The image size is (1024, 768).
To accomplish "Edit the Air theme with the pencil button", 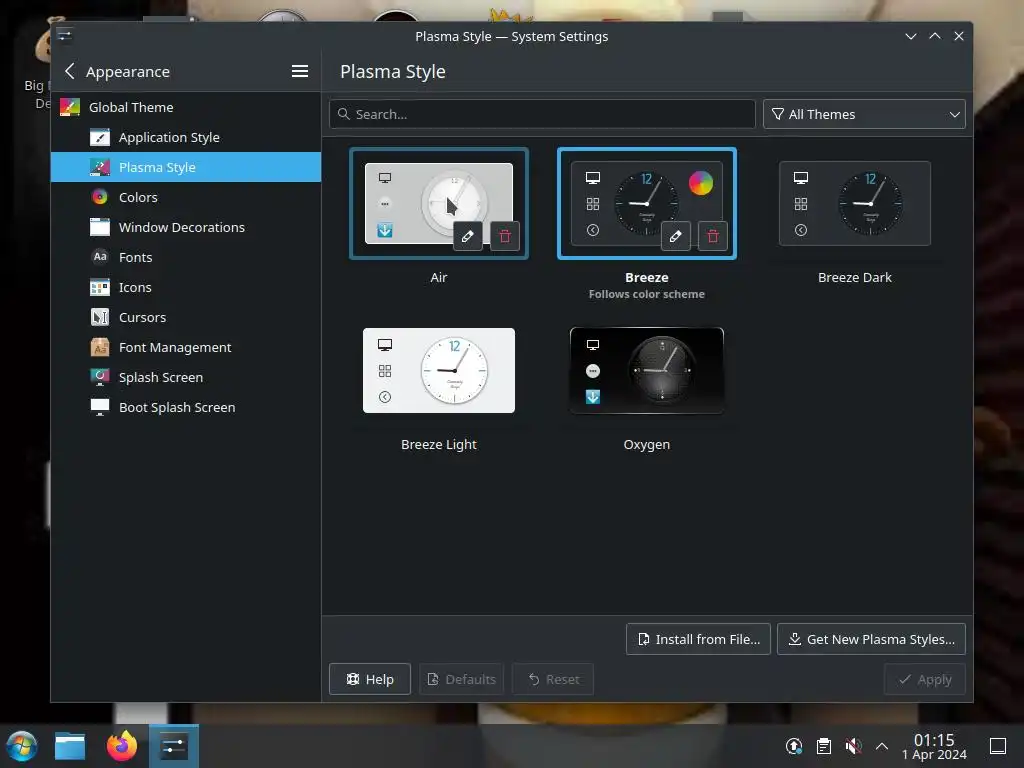I will coord(468,236).
